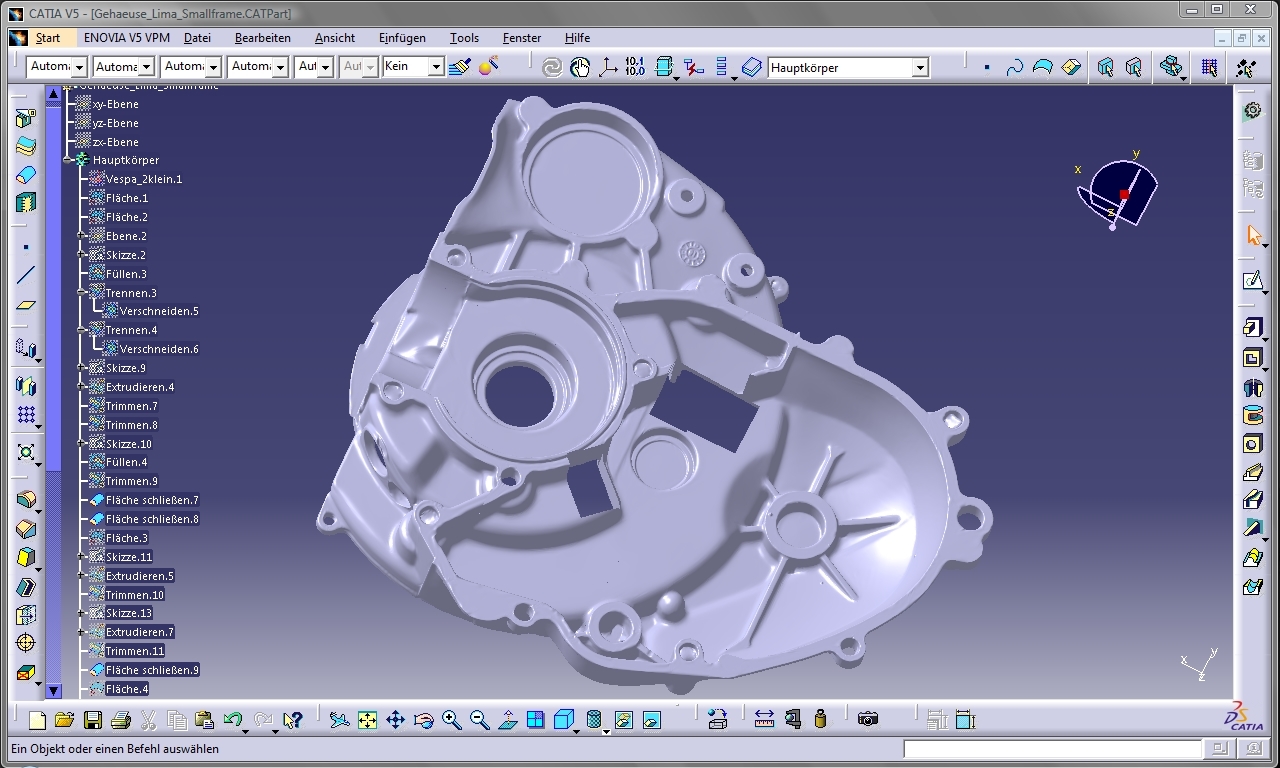The height and width of the screenshot is (768, 1280).
Task: Select Vespa_2klein.1 in the tree
Action: (144, 179)
